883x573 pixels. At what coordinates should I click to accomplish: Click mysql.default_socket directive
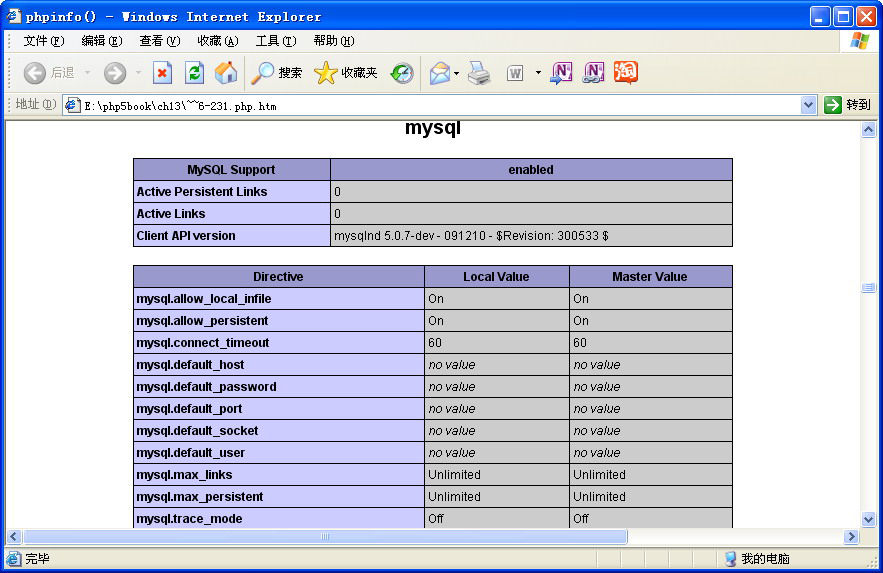point(197,430)
